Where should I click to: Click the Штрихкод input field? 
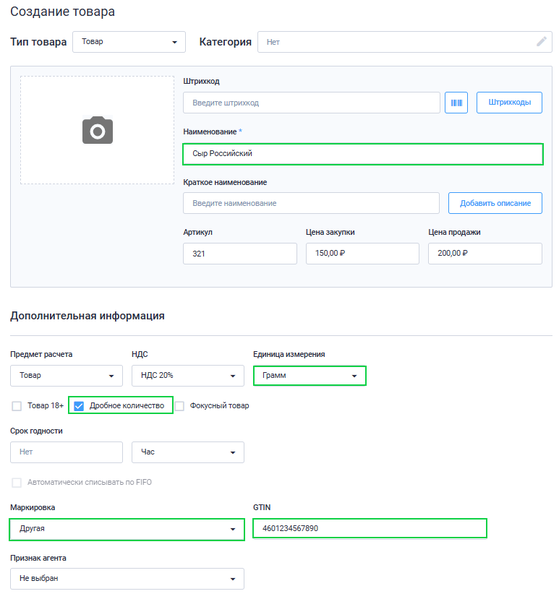(311, 103)
